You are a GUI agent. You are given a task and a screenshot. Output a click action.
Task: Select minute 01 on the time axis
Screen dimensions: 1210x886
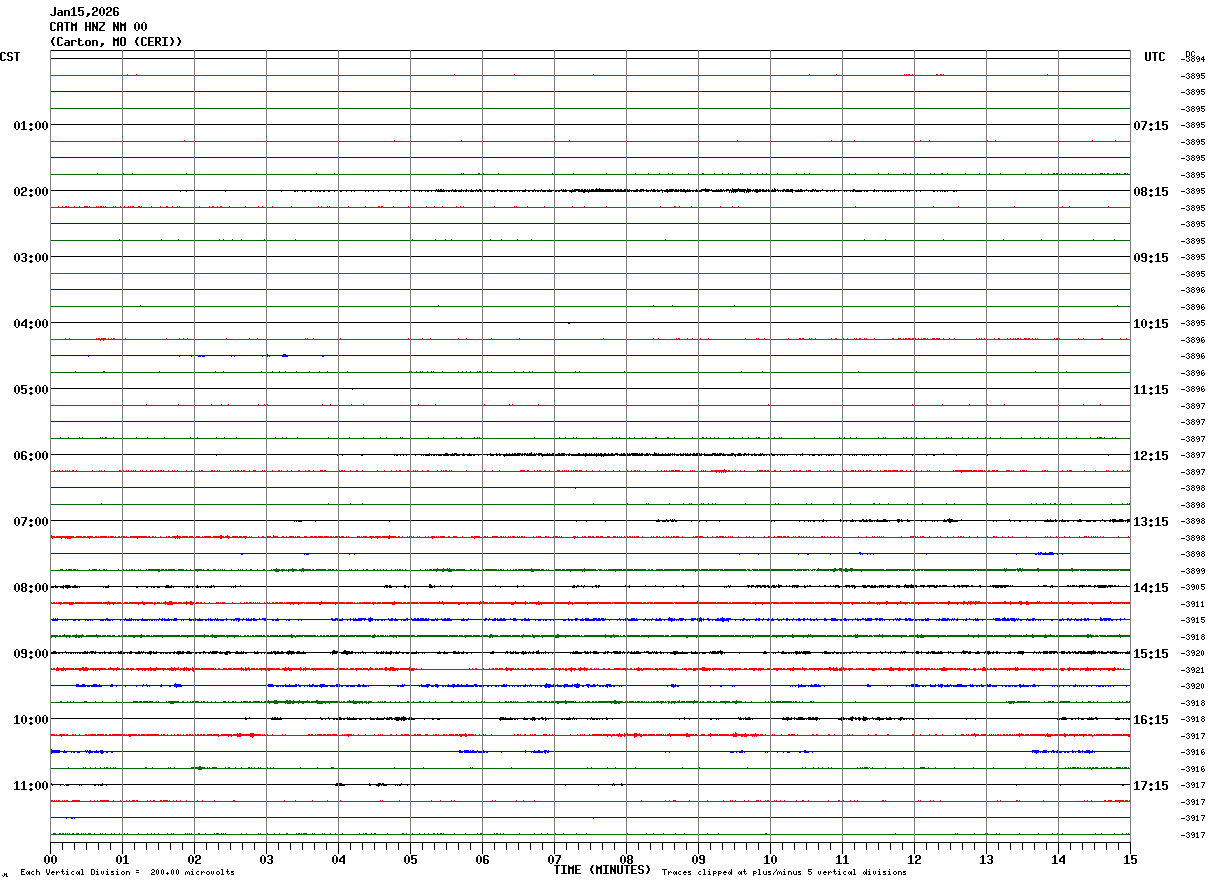pyautogui.click(x=122, y=859)
